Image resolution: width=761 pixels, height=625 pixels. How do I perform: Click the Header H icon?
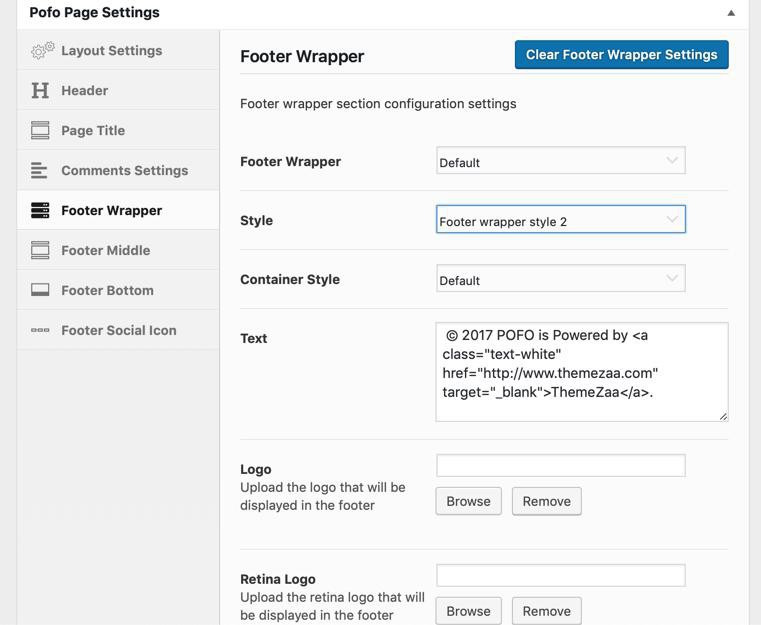pos(40,91)
